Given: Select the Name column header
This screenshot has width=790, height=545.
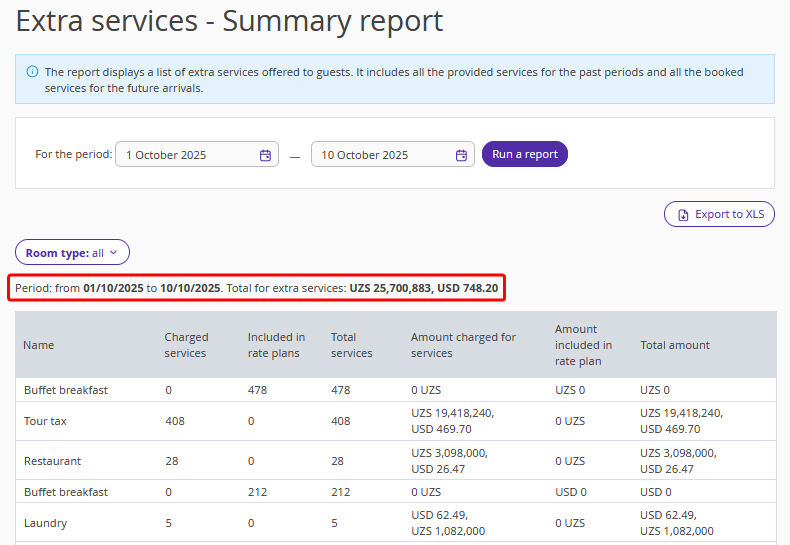Looking at the screenshot, I should click(x=39, y=345).
